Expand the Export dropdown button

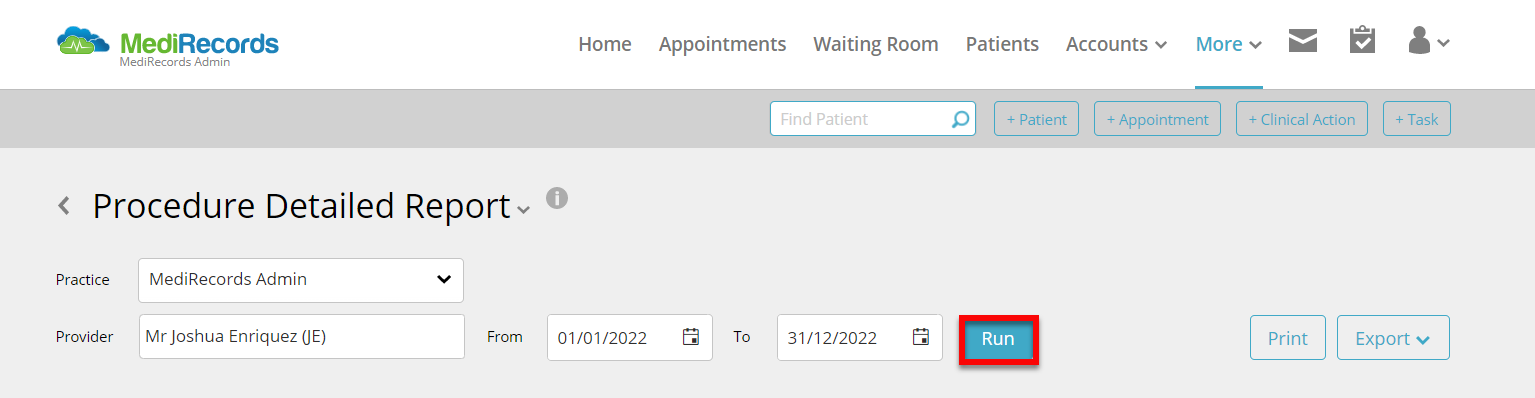[x=1393, y=338]
